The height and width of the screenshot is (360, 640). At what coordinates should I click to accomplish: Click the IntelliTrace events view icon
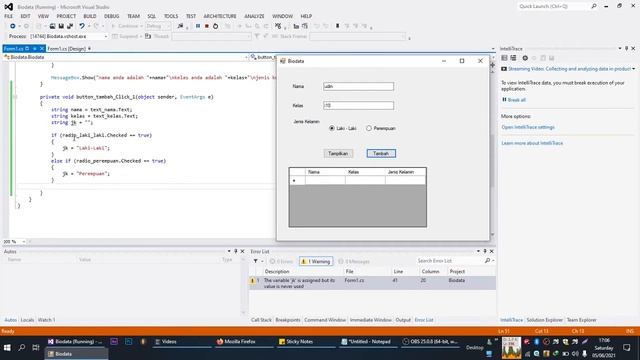pyautogui.click(x=504, y=58)
